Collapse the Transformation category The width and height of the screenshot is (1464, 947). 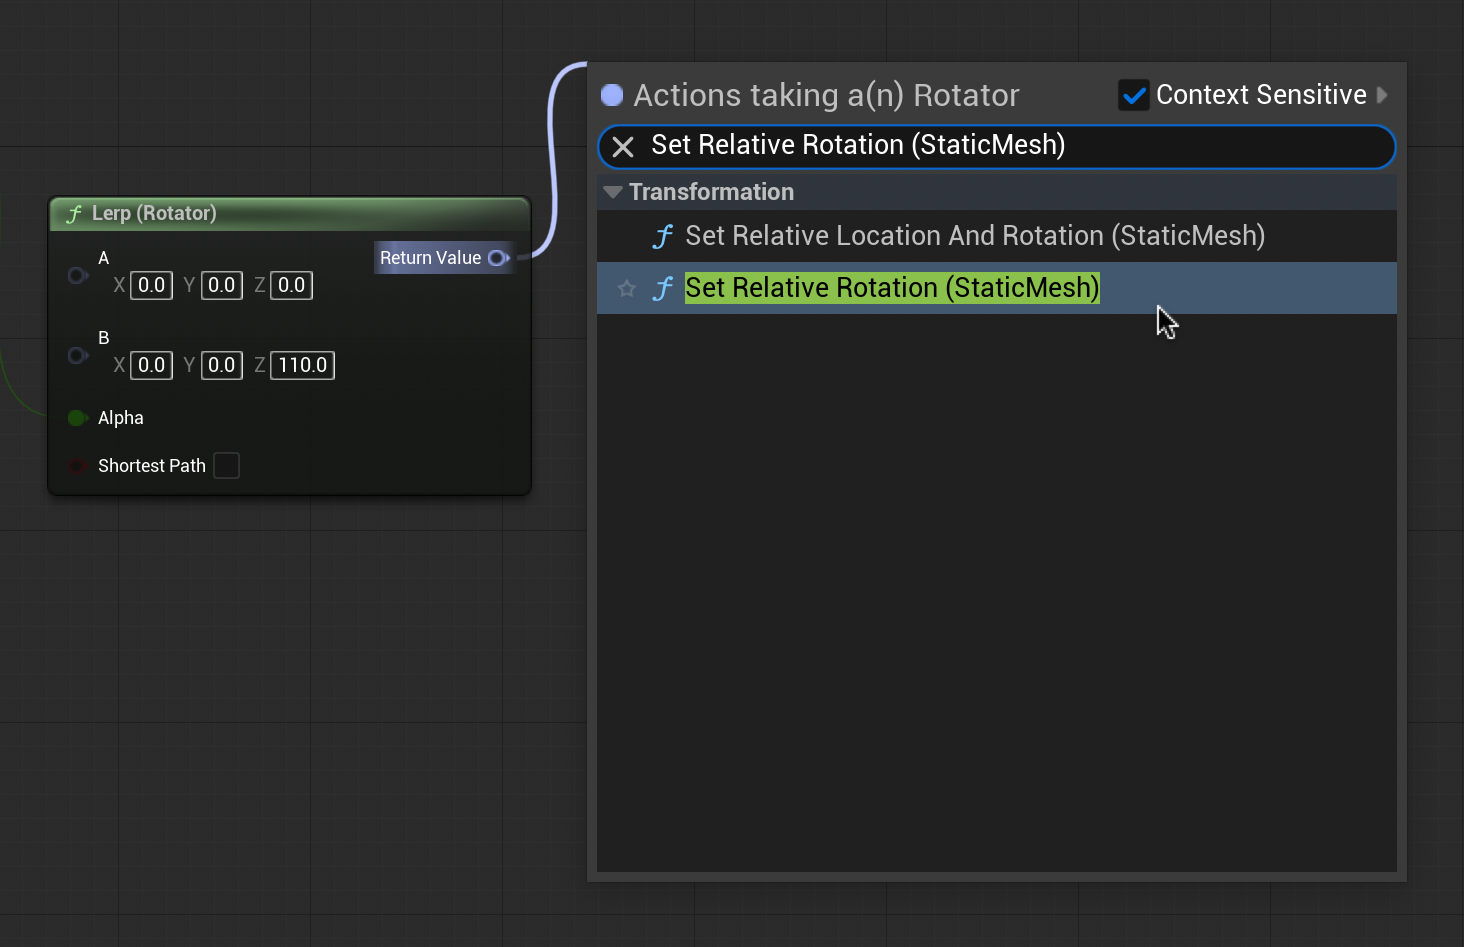(613, 192)
